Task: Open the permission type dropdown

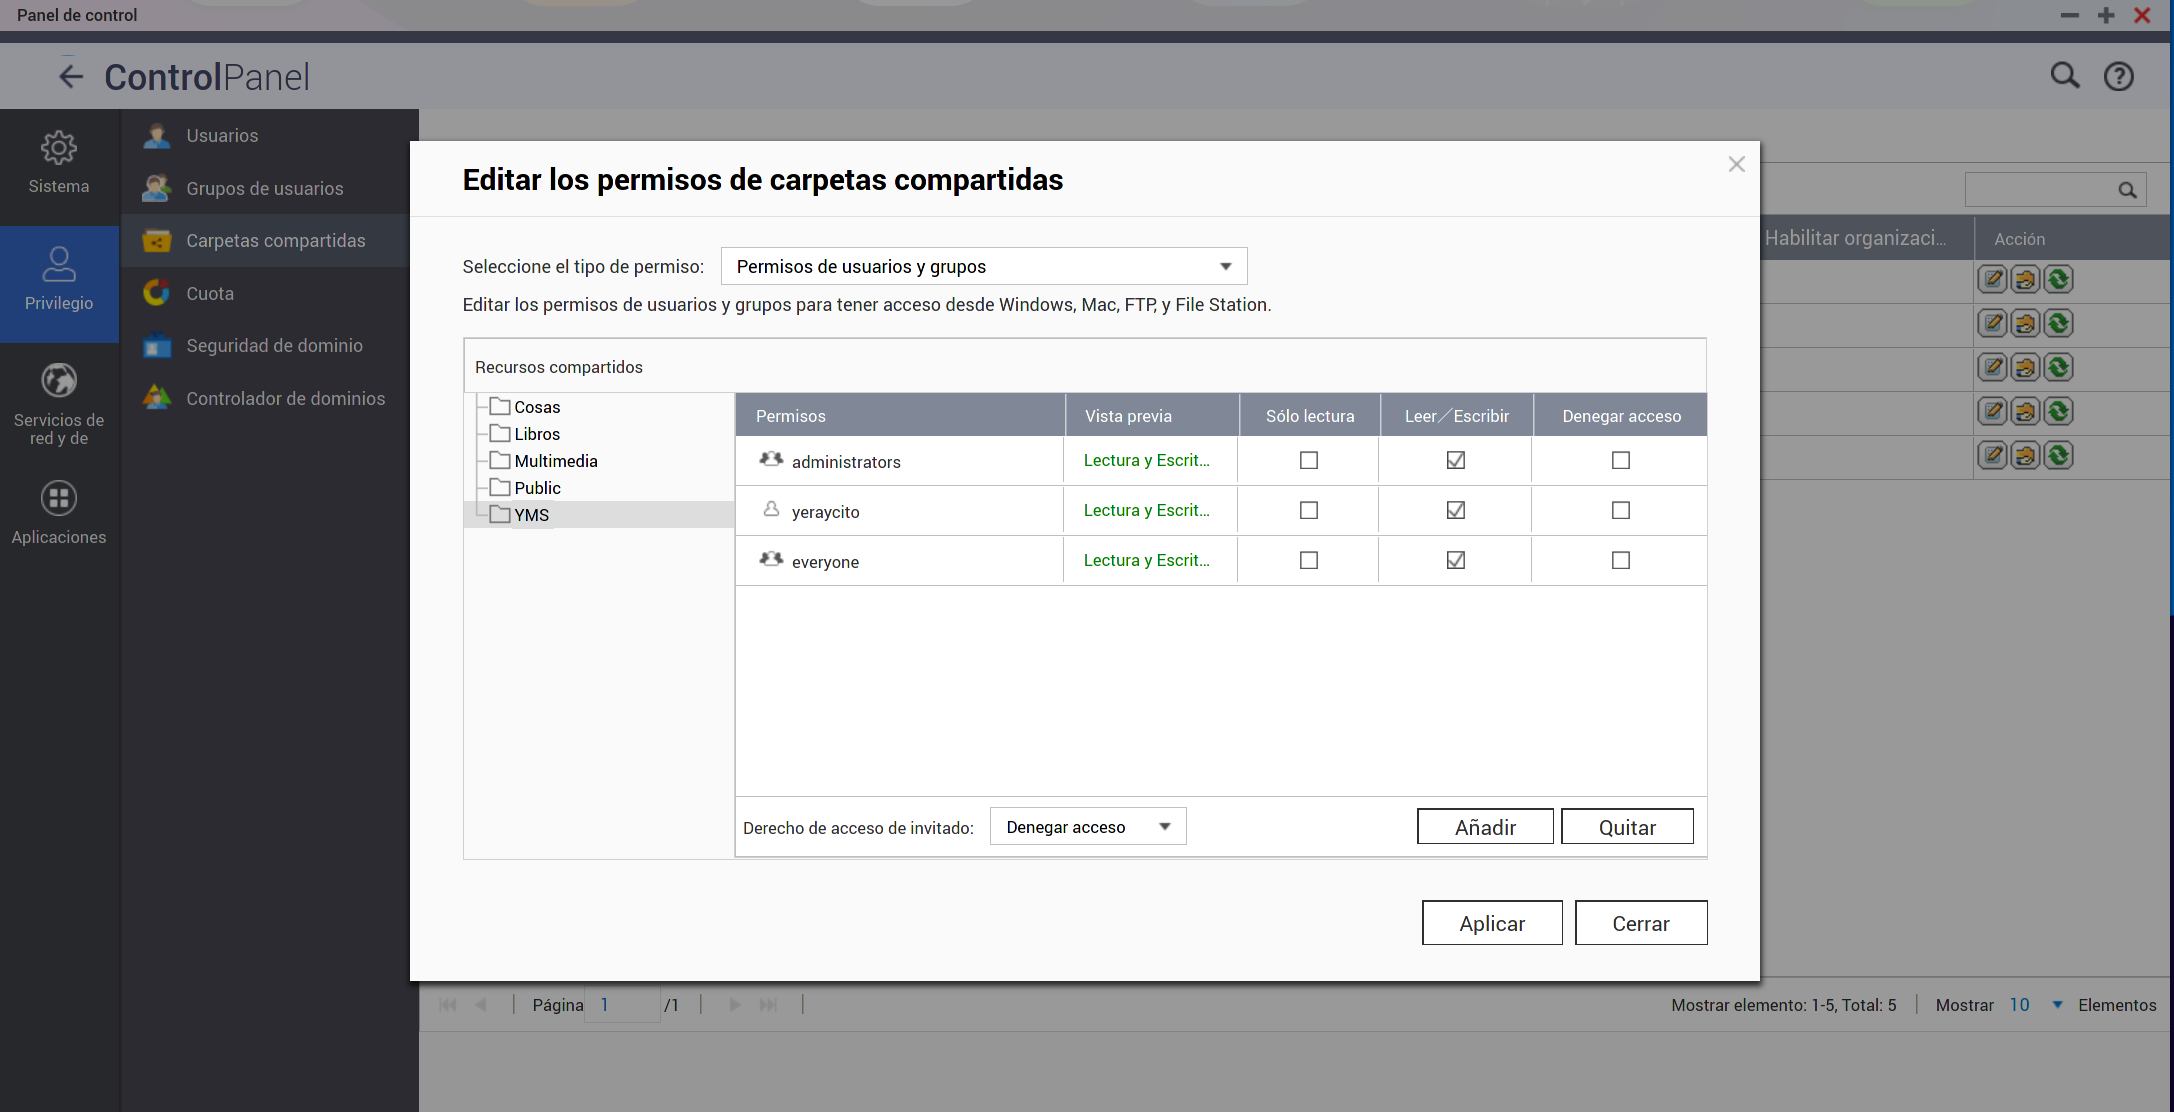Action: coord(983,266)
